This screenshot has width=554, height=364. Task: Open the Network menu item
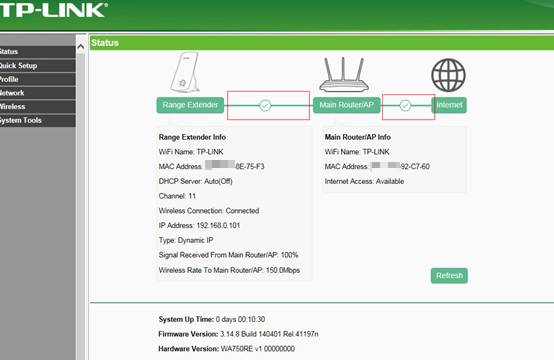tap(37, 93)
